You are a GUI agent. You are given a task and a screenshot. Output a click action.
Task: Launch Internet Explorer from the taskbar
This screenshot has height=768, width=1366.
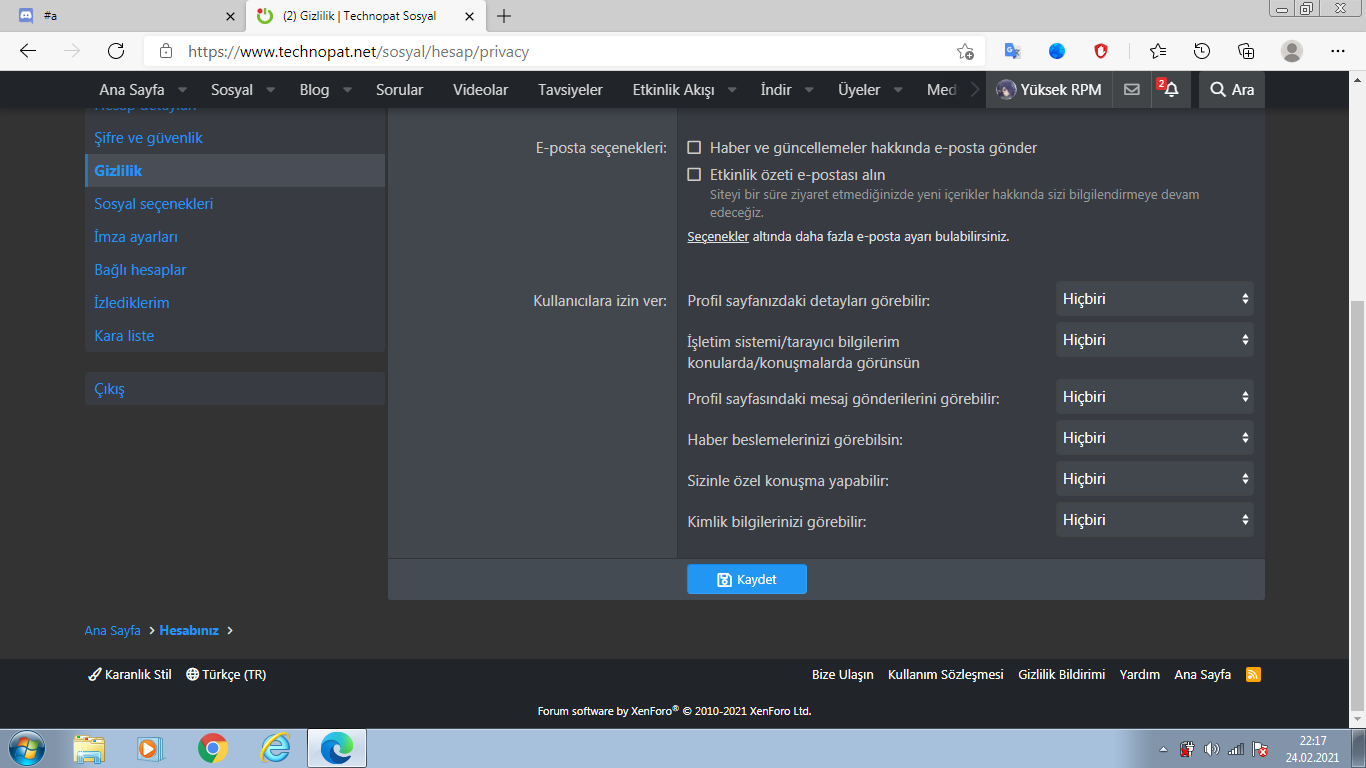point(275,748)
